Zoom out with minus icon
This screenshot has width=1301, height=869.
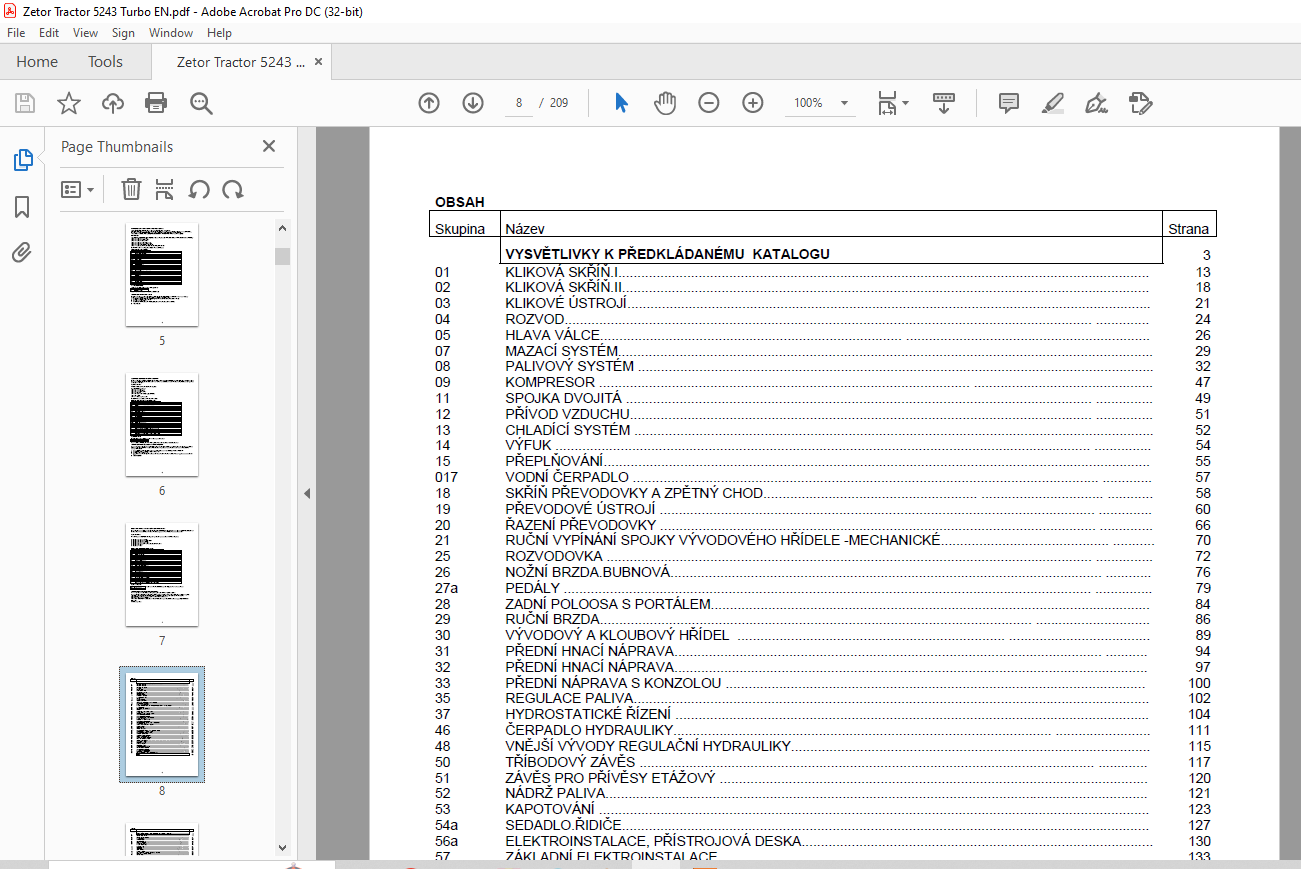[x=709, y=103]
